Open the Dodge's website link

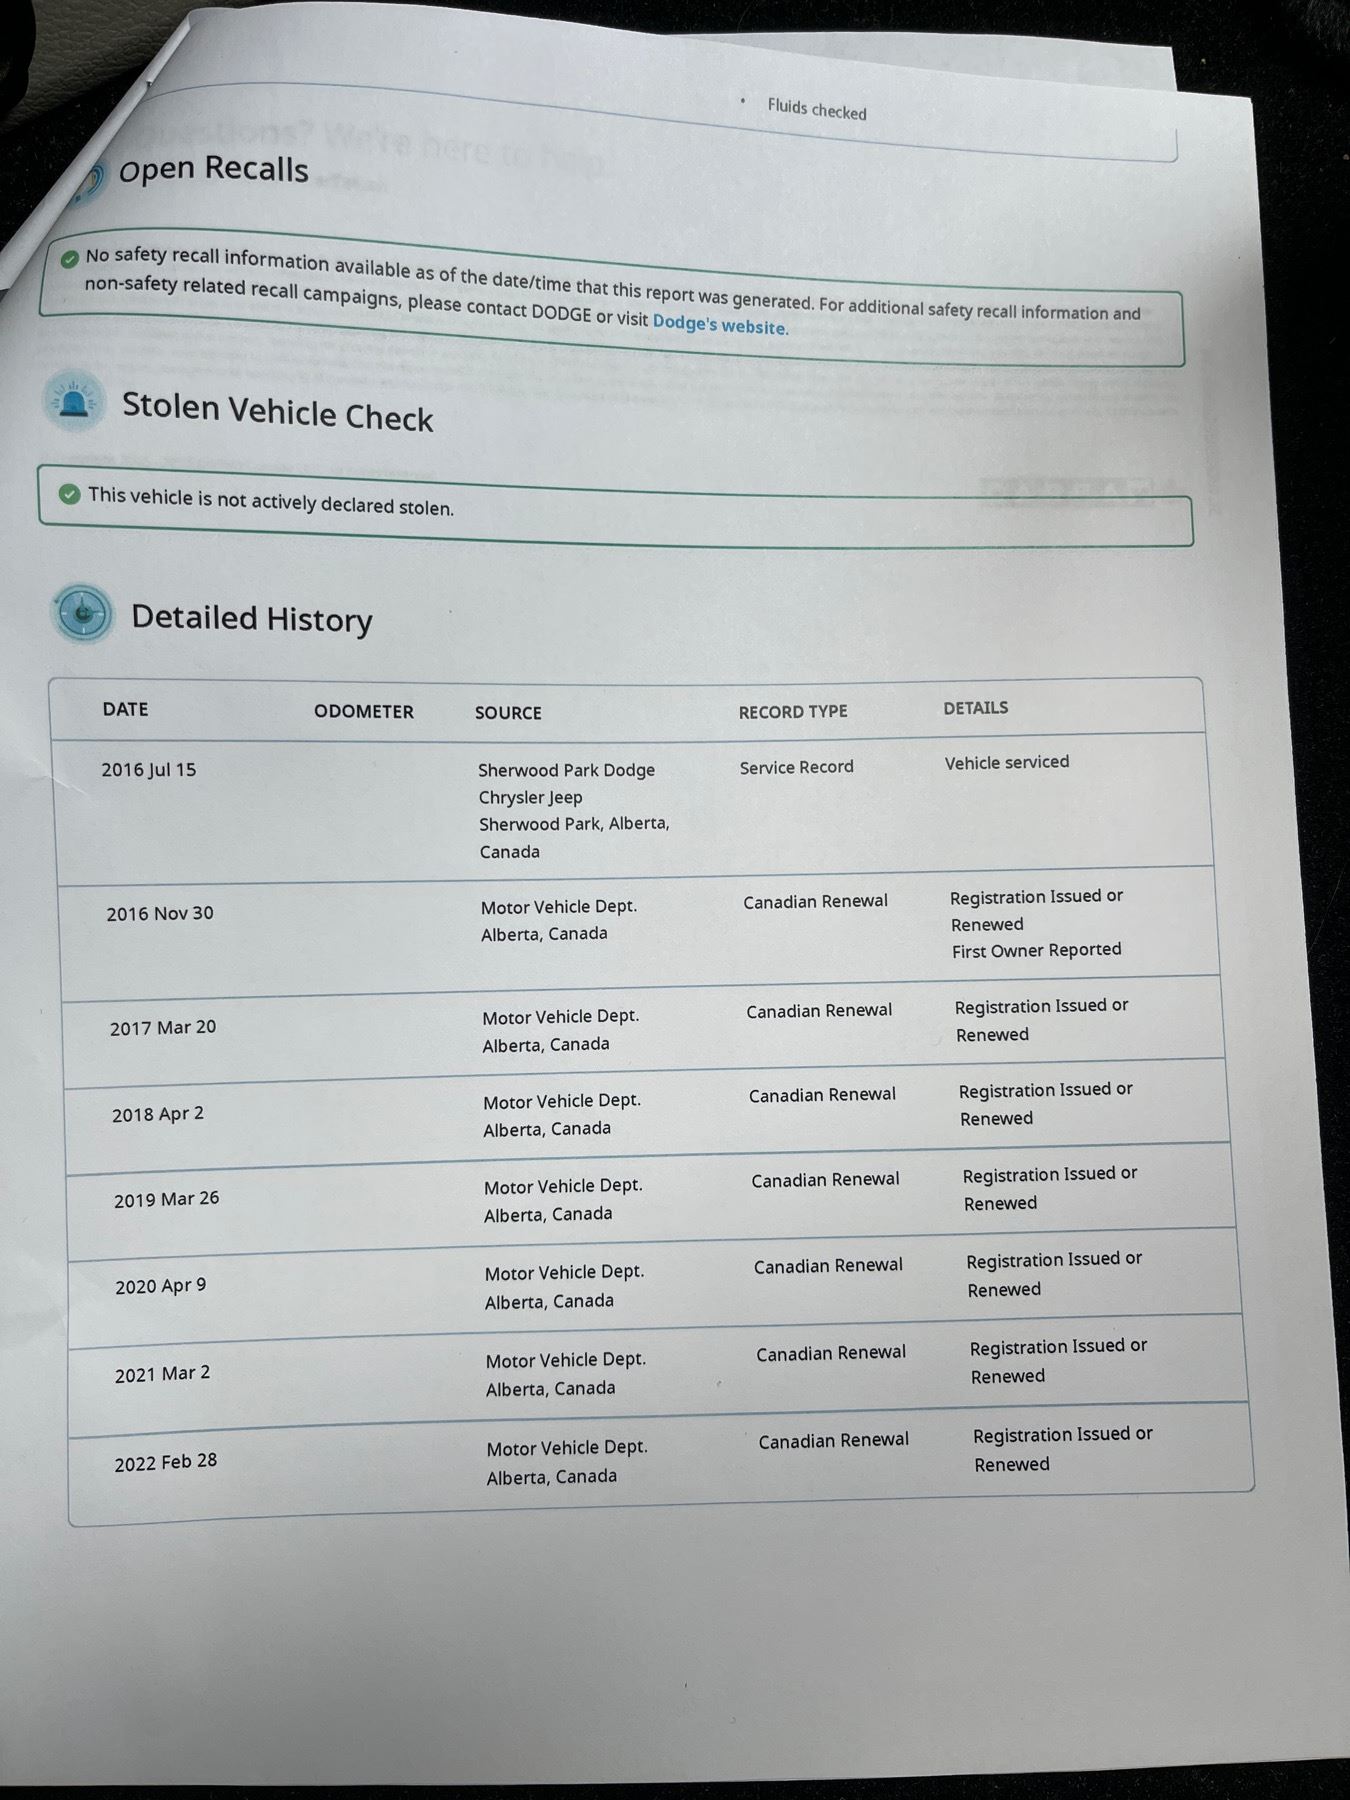(x=719, y=325)
